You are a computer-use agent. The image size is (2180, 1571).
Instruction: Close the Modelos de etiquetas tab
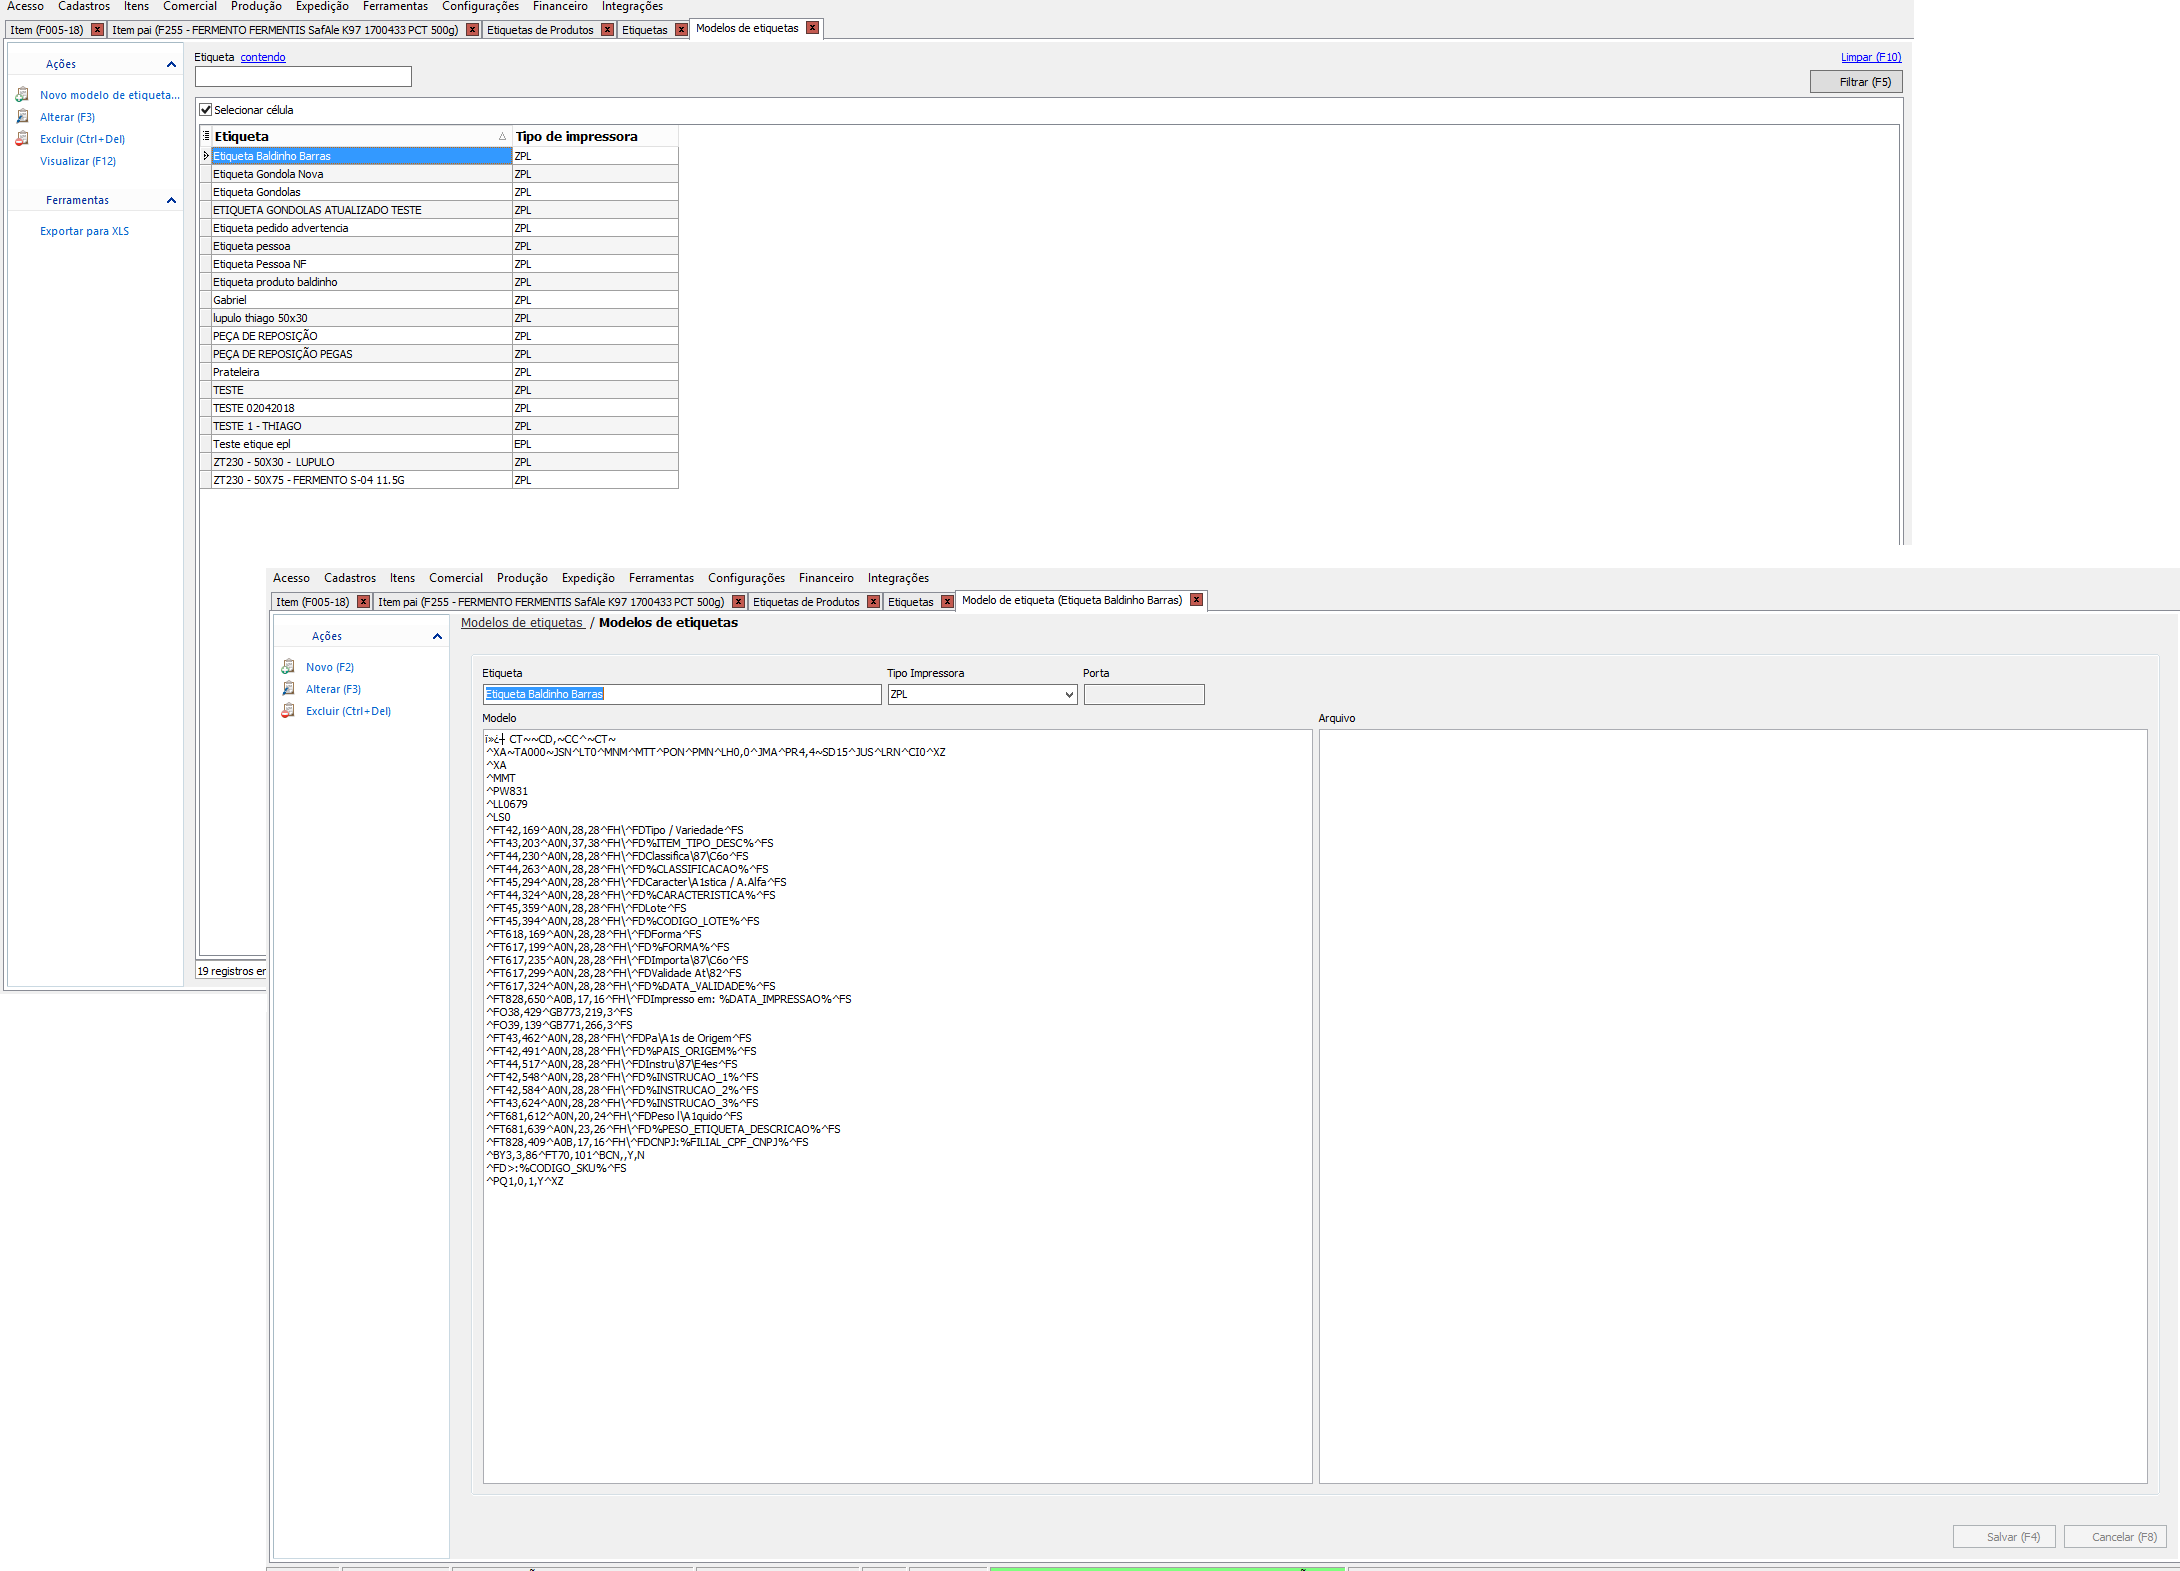click(813, 28)
